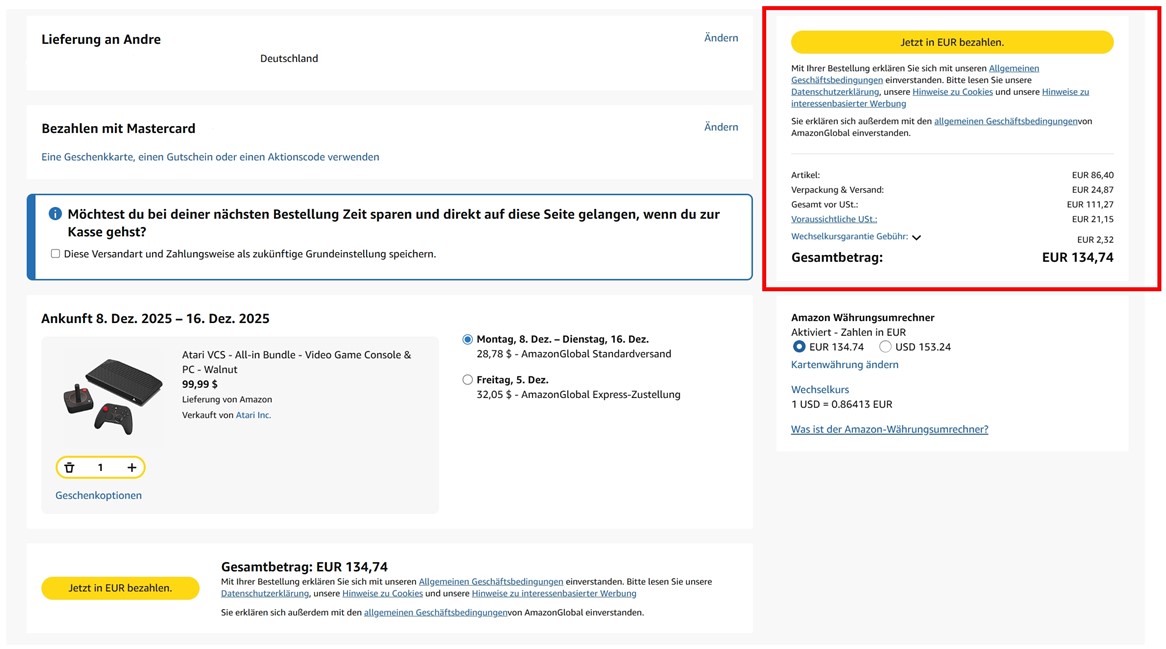The width and height of the screenshot is (1166, 649).
Task: Click top yellow 'Jetzt in EUR bezahlen' button
Action: point(951,42)
